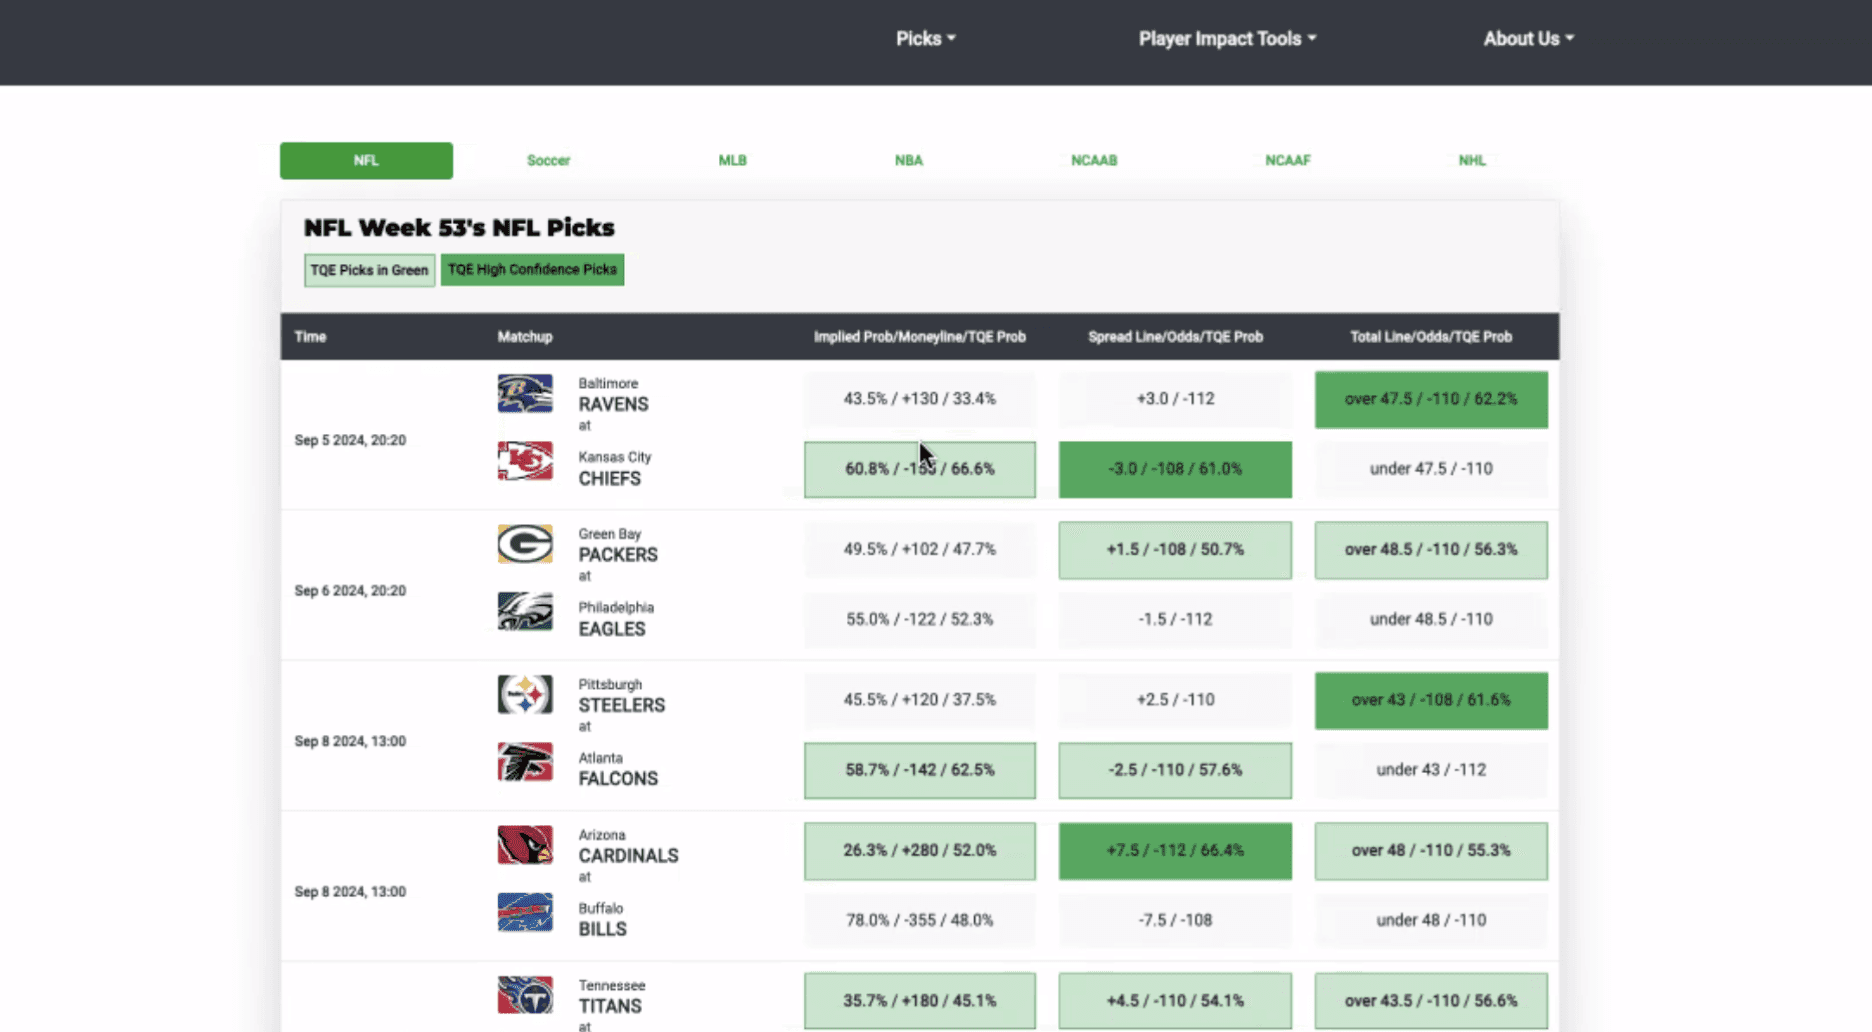
Task: Select under 47.5 / -110 total
Action: point(1431,469)
